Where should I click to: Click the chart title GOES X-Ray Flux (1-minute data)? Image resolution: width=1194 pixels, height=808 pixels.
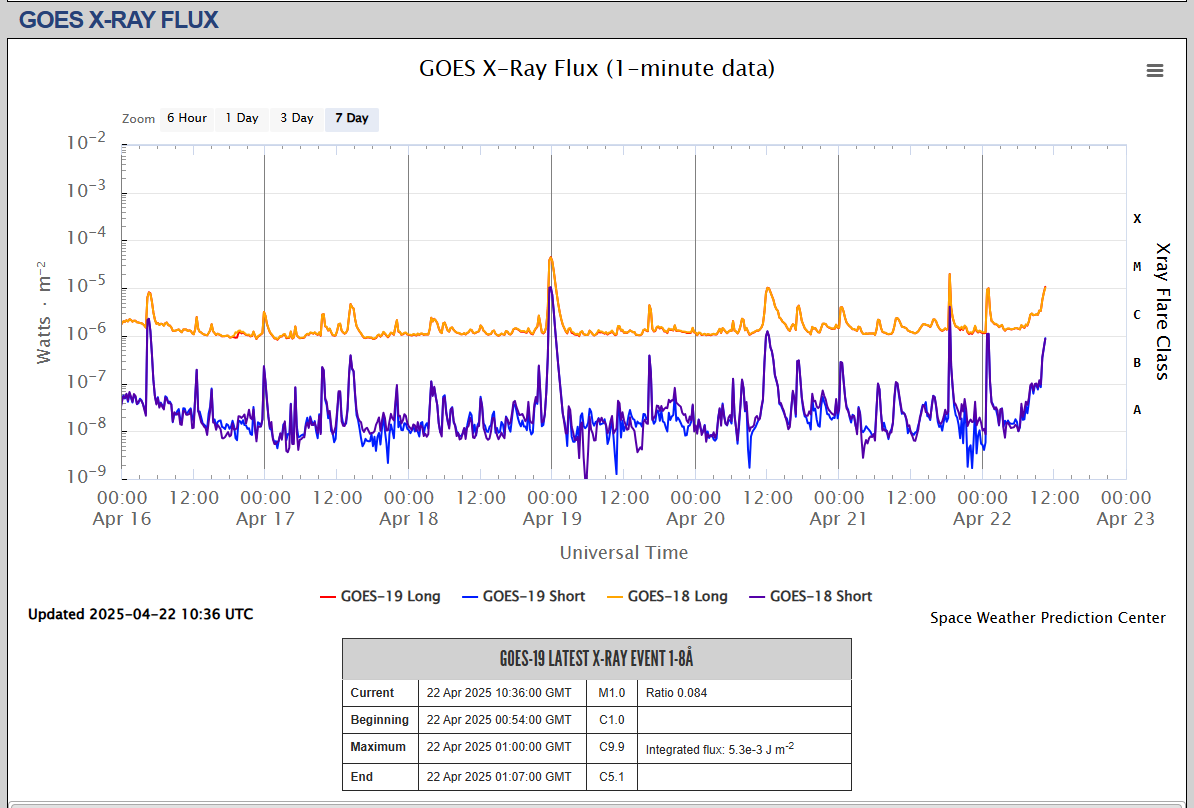tap(597, 69)
